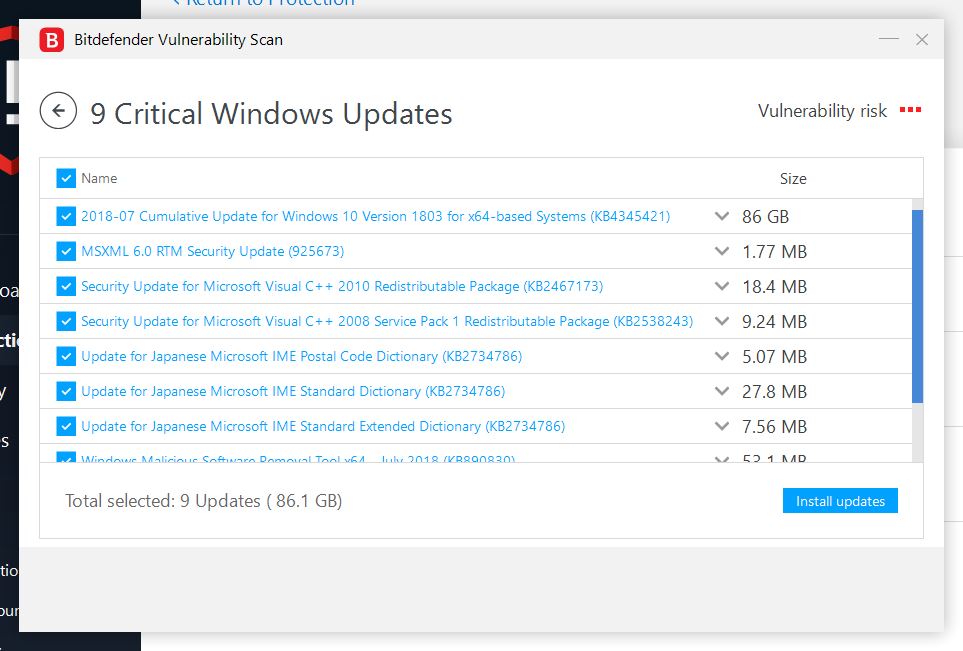The image size is (963, 651).
Task: Expand details chevron for the 1.77 MB update
Action: pos(722,251)
